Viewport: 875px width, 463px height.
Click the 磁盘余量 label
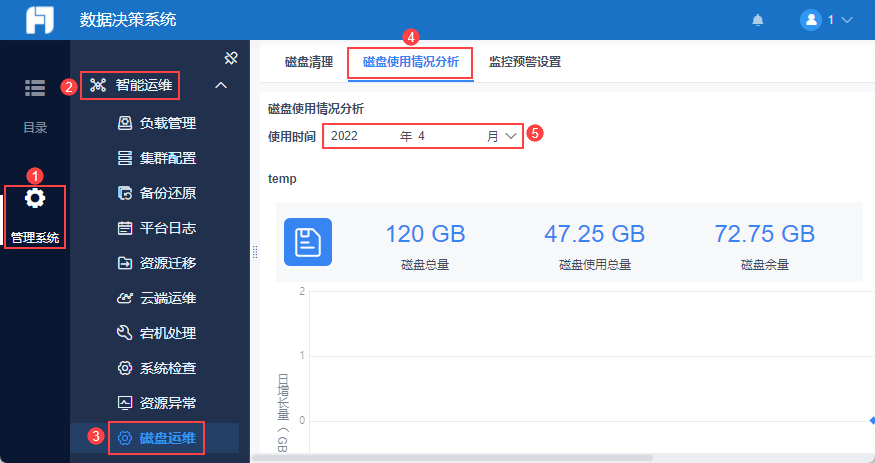coord(765,265)
